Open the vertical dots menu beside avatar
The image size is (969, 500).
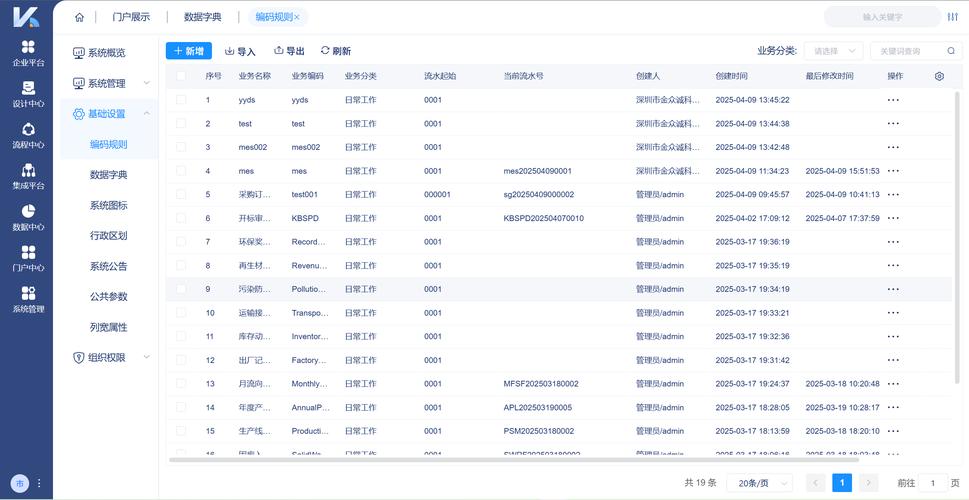[x=39, y=483]
